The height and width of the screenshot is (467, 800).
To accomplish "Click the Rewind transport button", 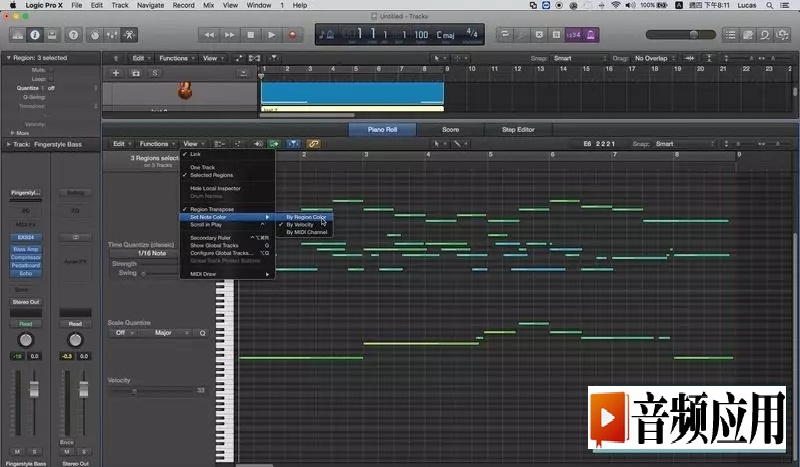I will click(x=209, y=35).
